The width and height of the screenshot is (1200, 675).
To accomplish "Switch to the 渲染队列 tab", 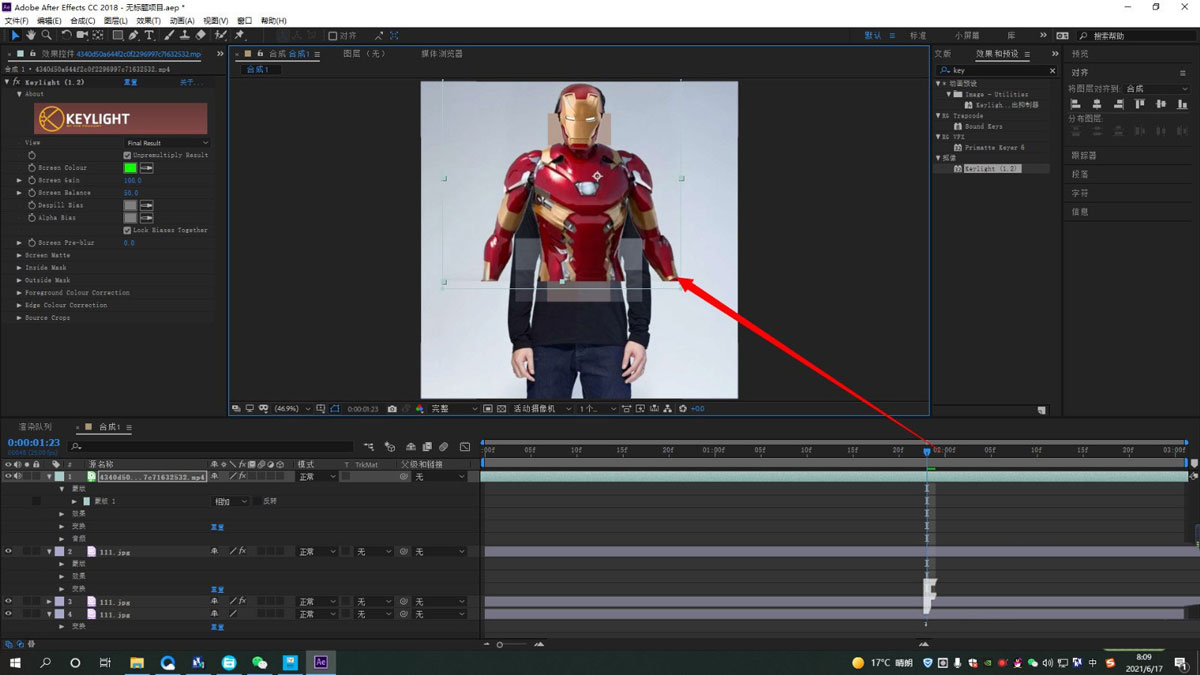I will (x=34, y=427).
